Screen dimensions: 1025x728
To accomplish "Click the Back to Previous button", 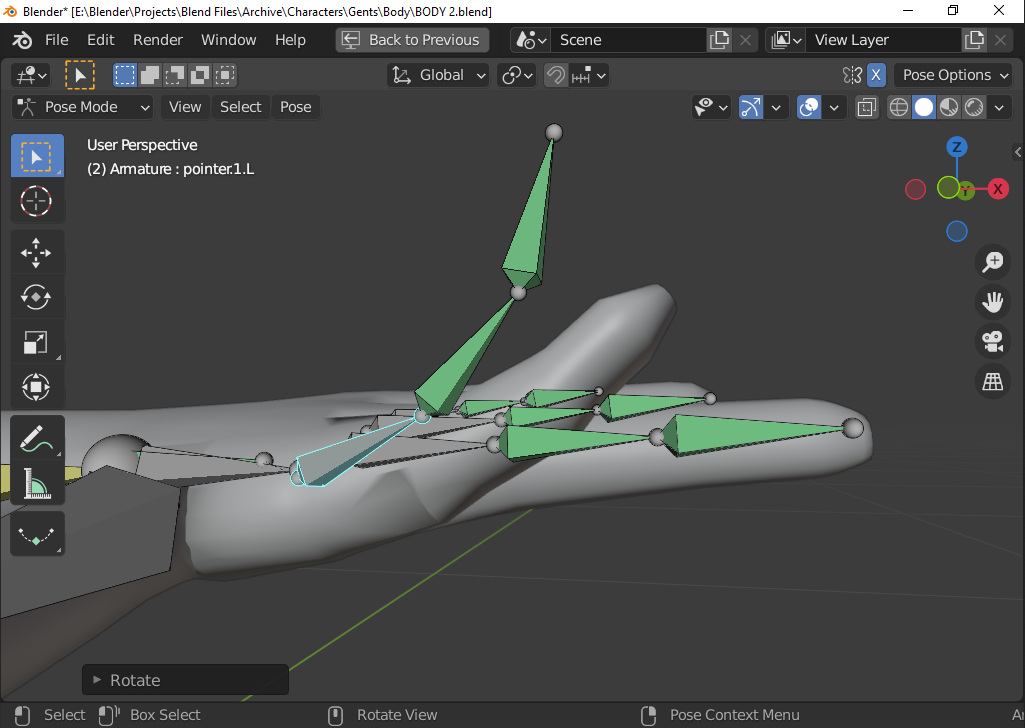I will (412, 40).
